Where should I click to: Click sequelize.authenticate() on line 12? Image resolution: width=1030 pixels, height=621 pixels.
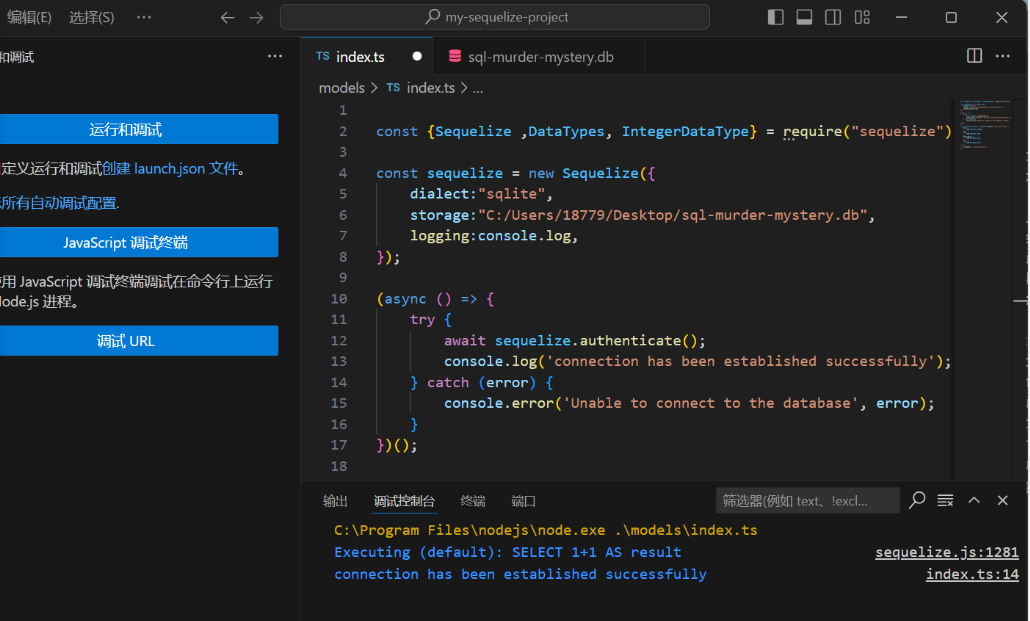click(x=600, y=341)
